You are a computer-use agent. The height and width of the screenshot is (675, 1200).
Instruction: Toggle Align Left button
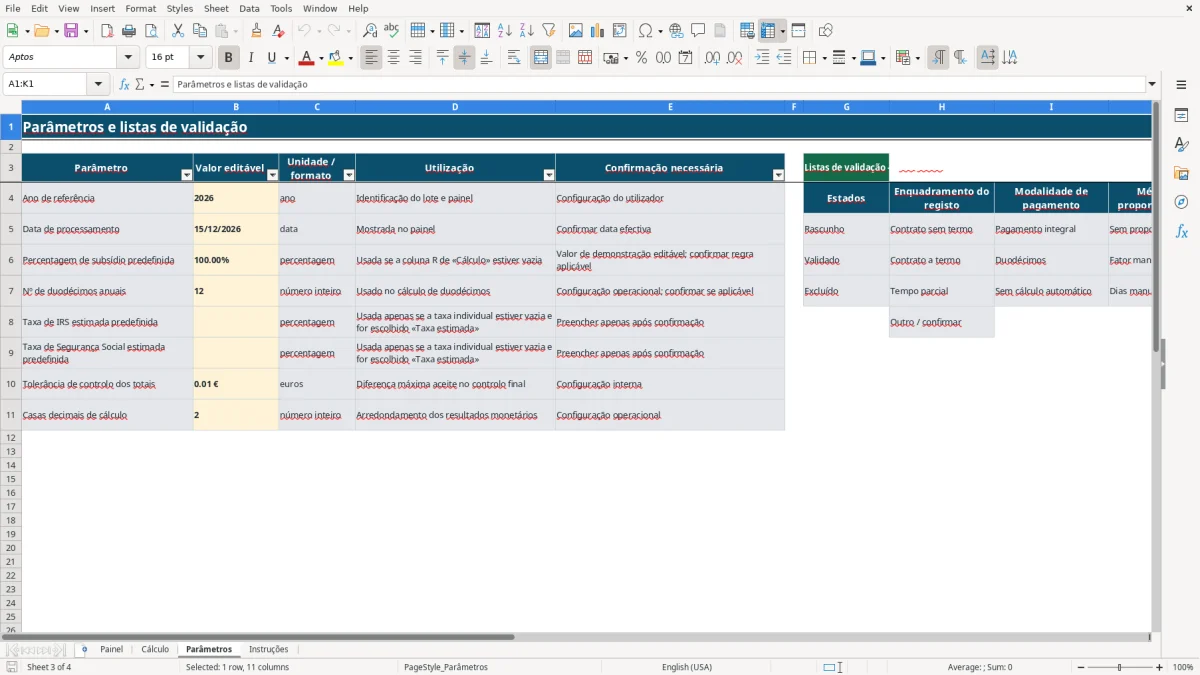pyautogui.click(x=372, y=58)
